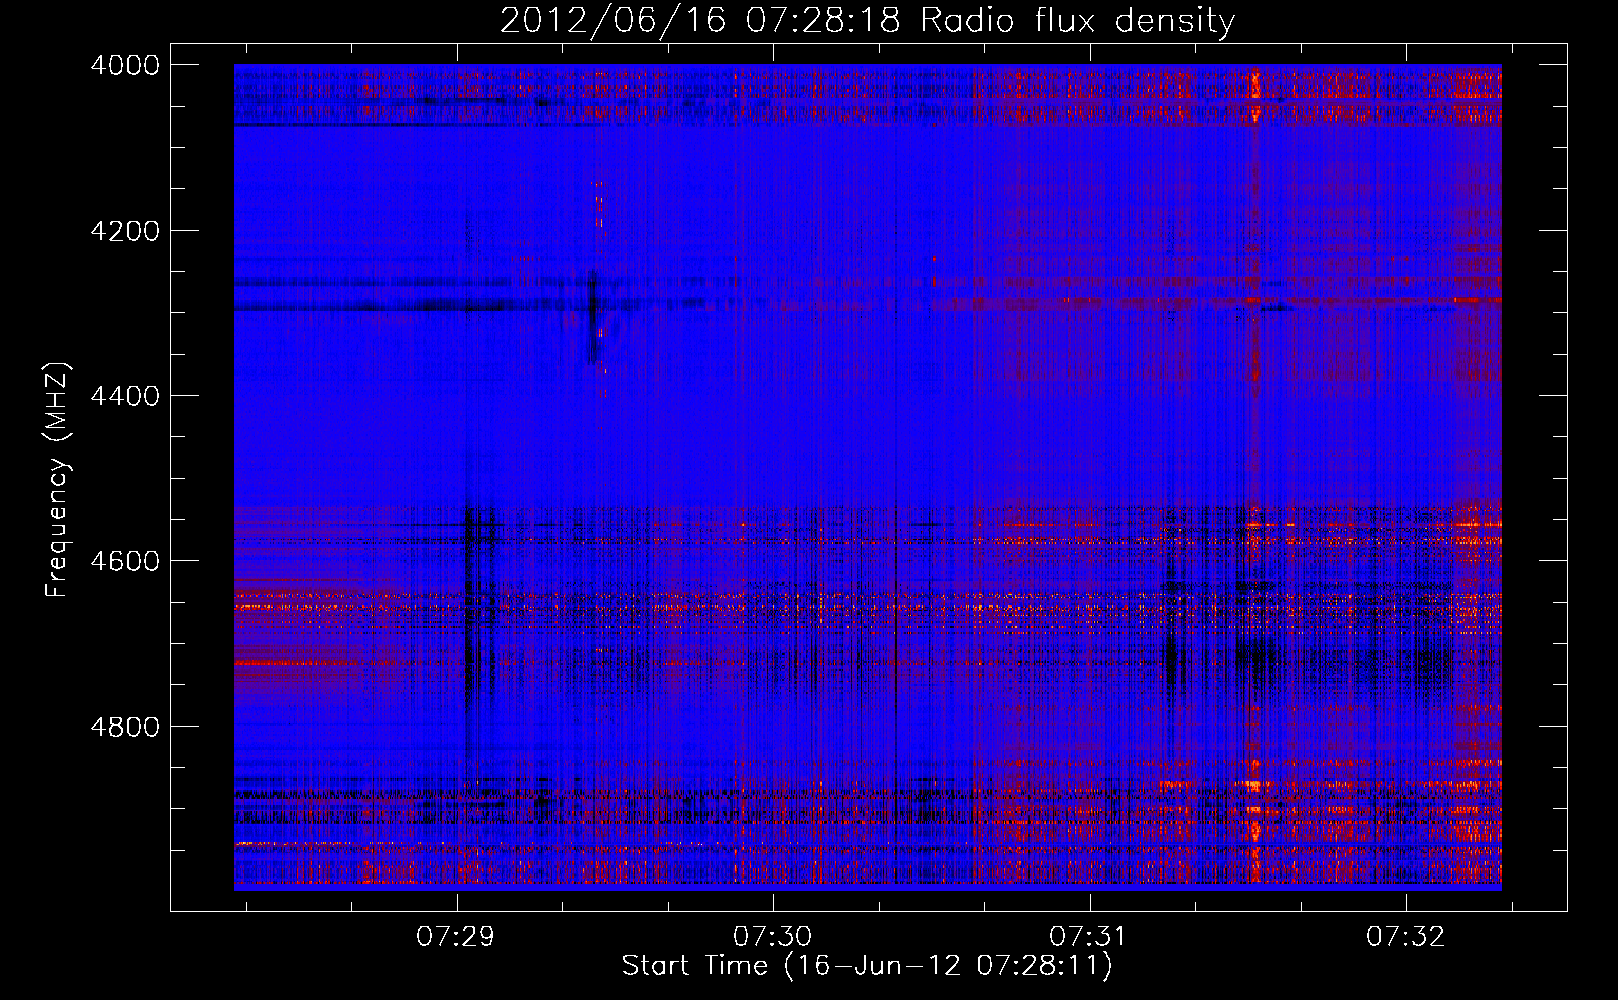
Task: Click the "Frequency (MHZ)" axis label
Action: 58,480
